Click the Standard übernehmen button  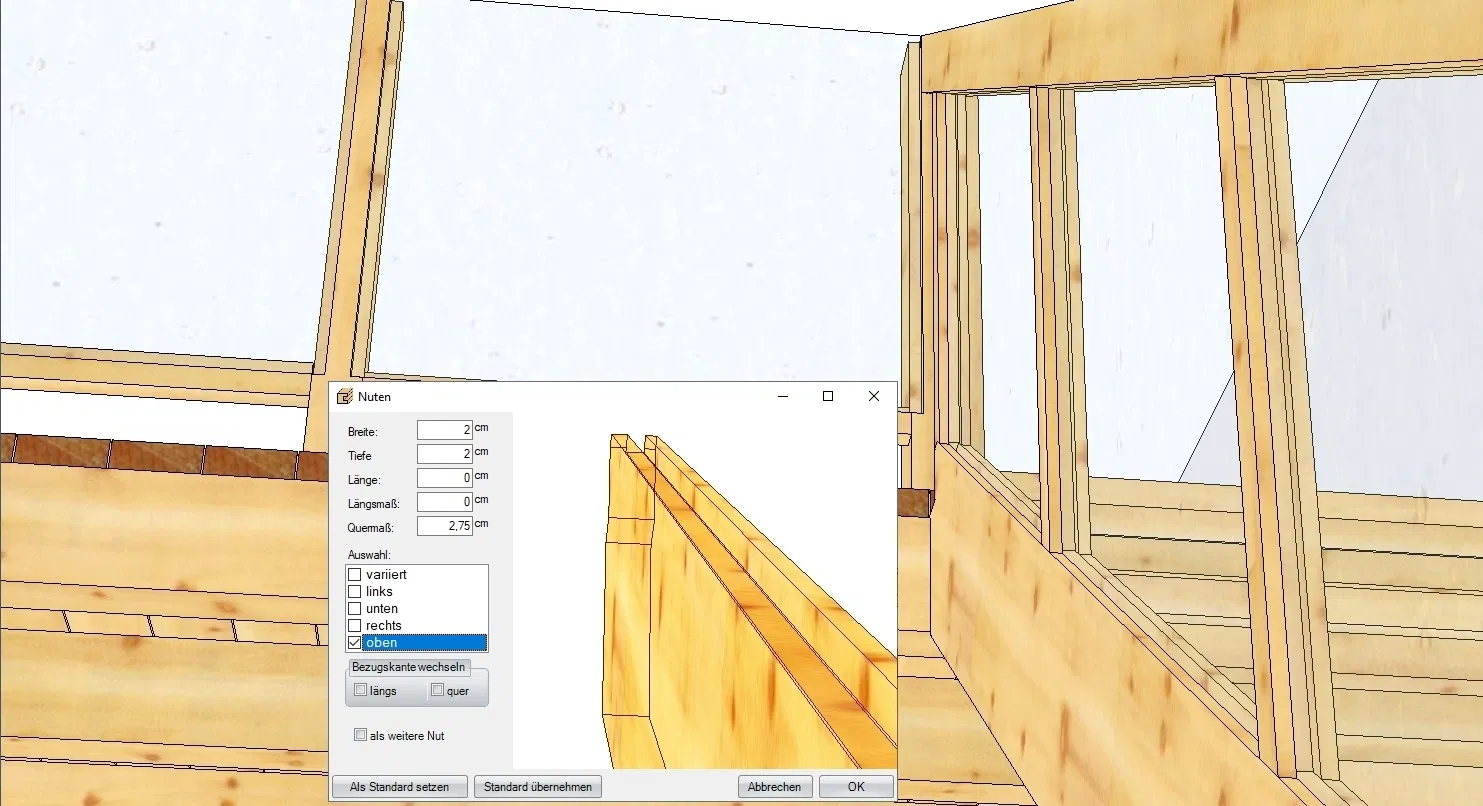(538, 787)
